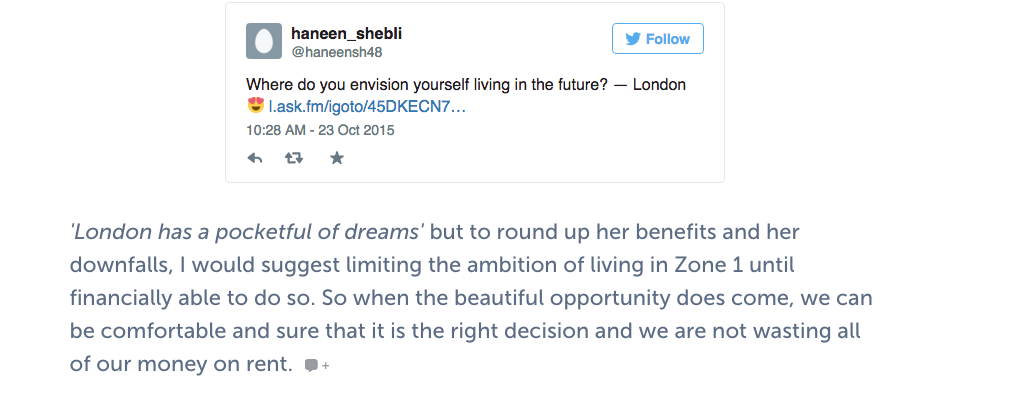The height and width of the screenshot is (402, 1014).
Task: Visit the @haneensh48 handle link
Action: (337, 52)
